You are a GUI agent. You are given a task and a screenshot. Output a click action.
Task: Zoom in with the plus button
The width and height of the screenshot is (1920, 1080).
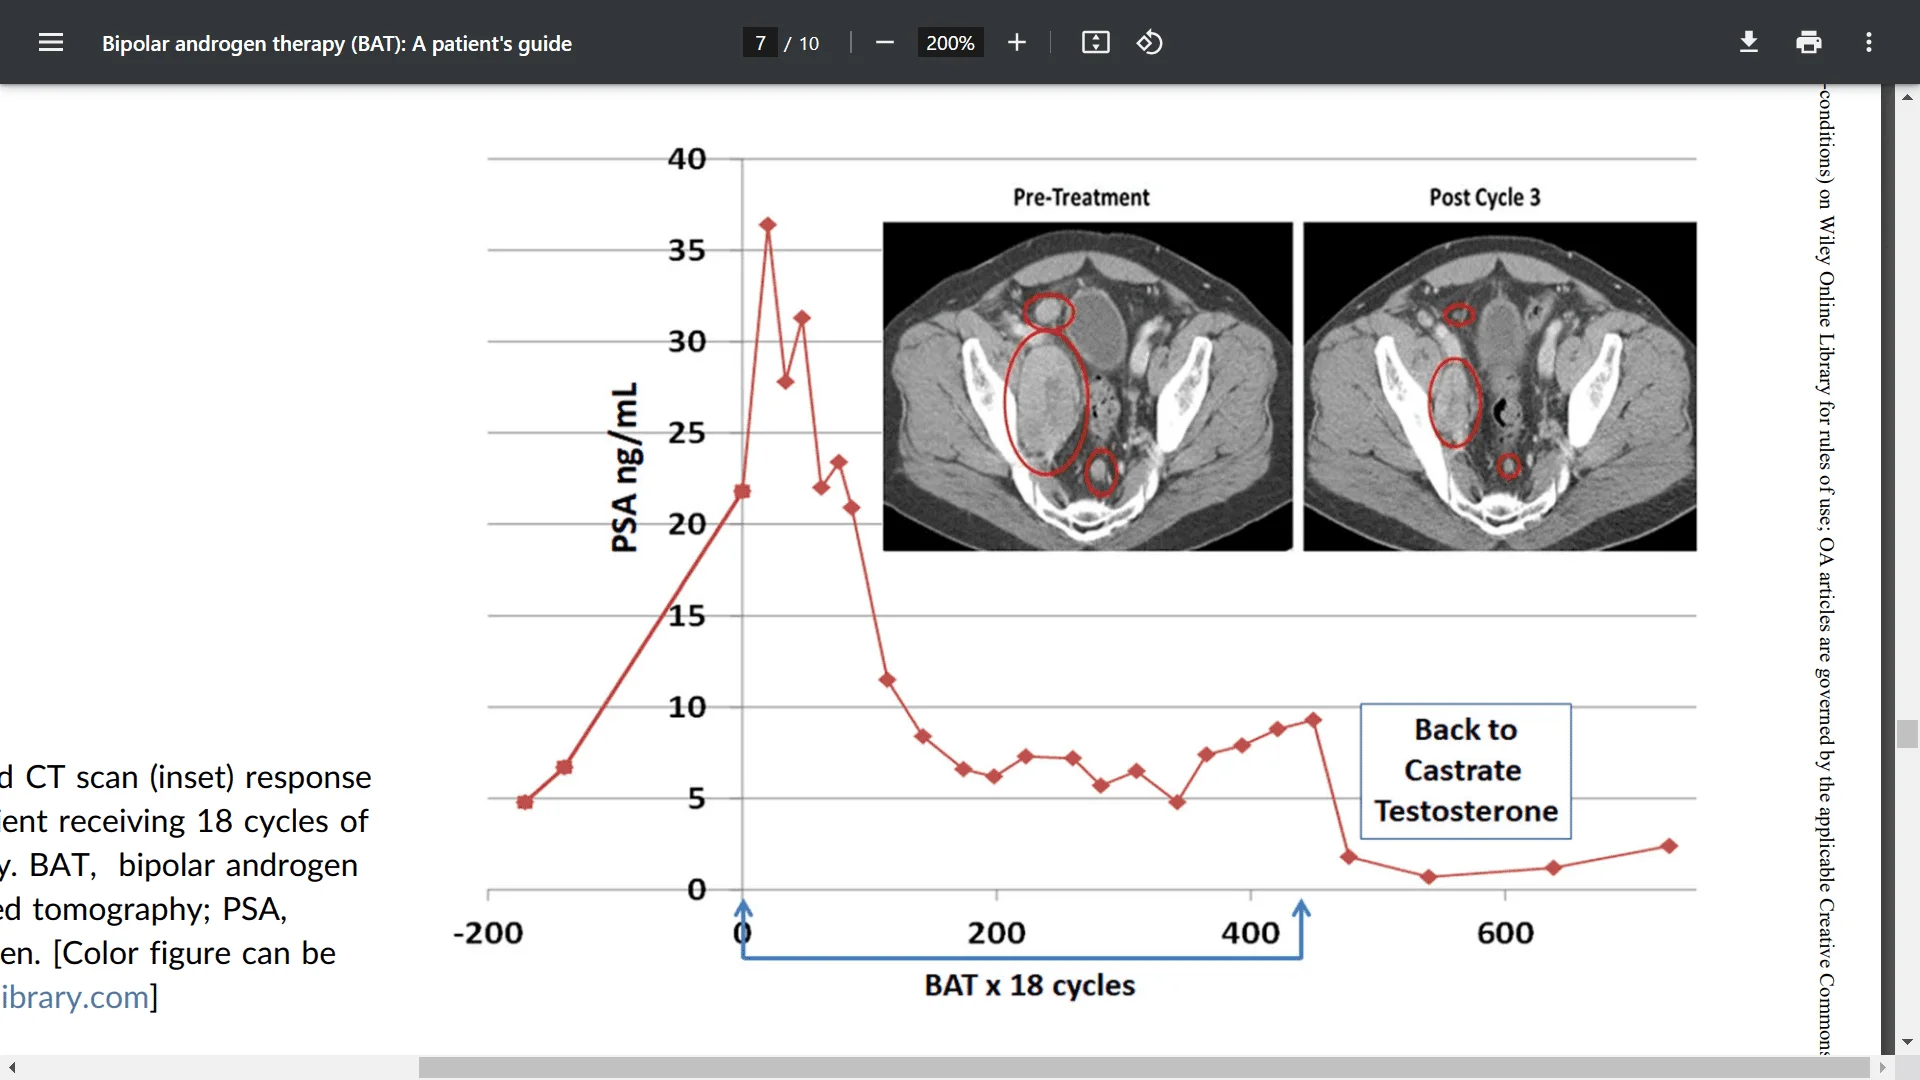pos(1017,43)
